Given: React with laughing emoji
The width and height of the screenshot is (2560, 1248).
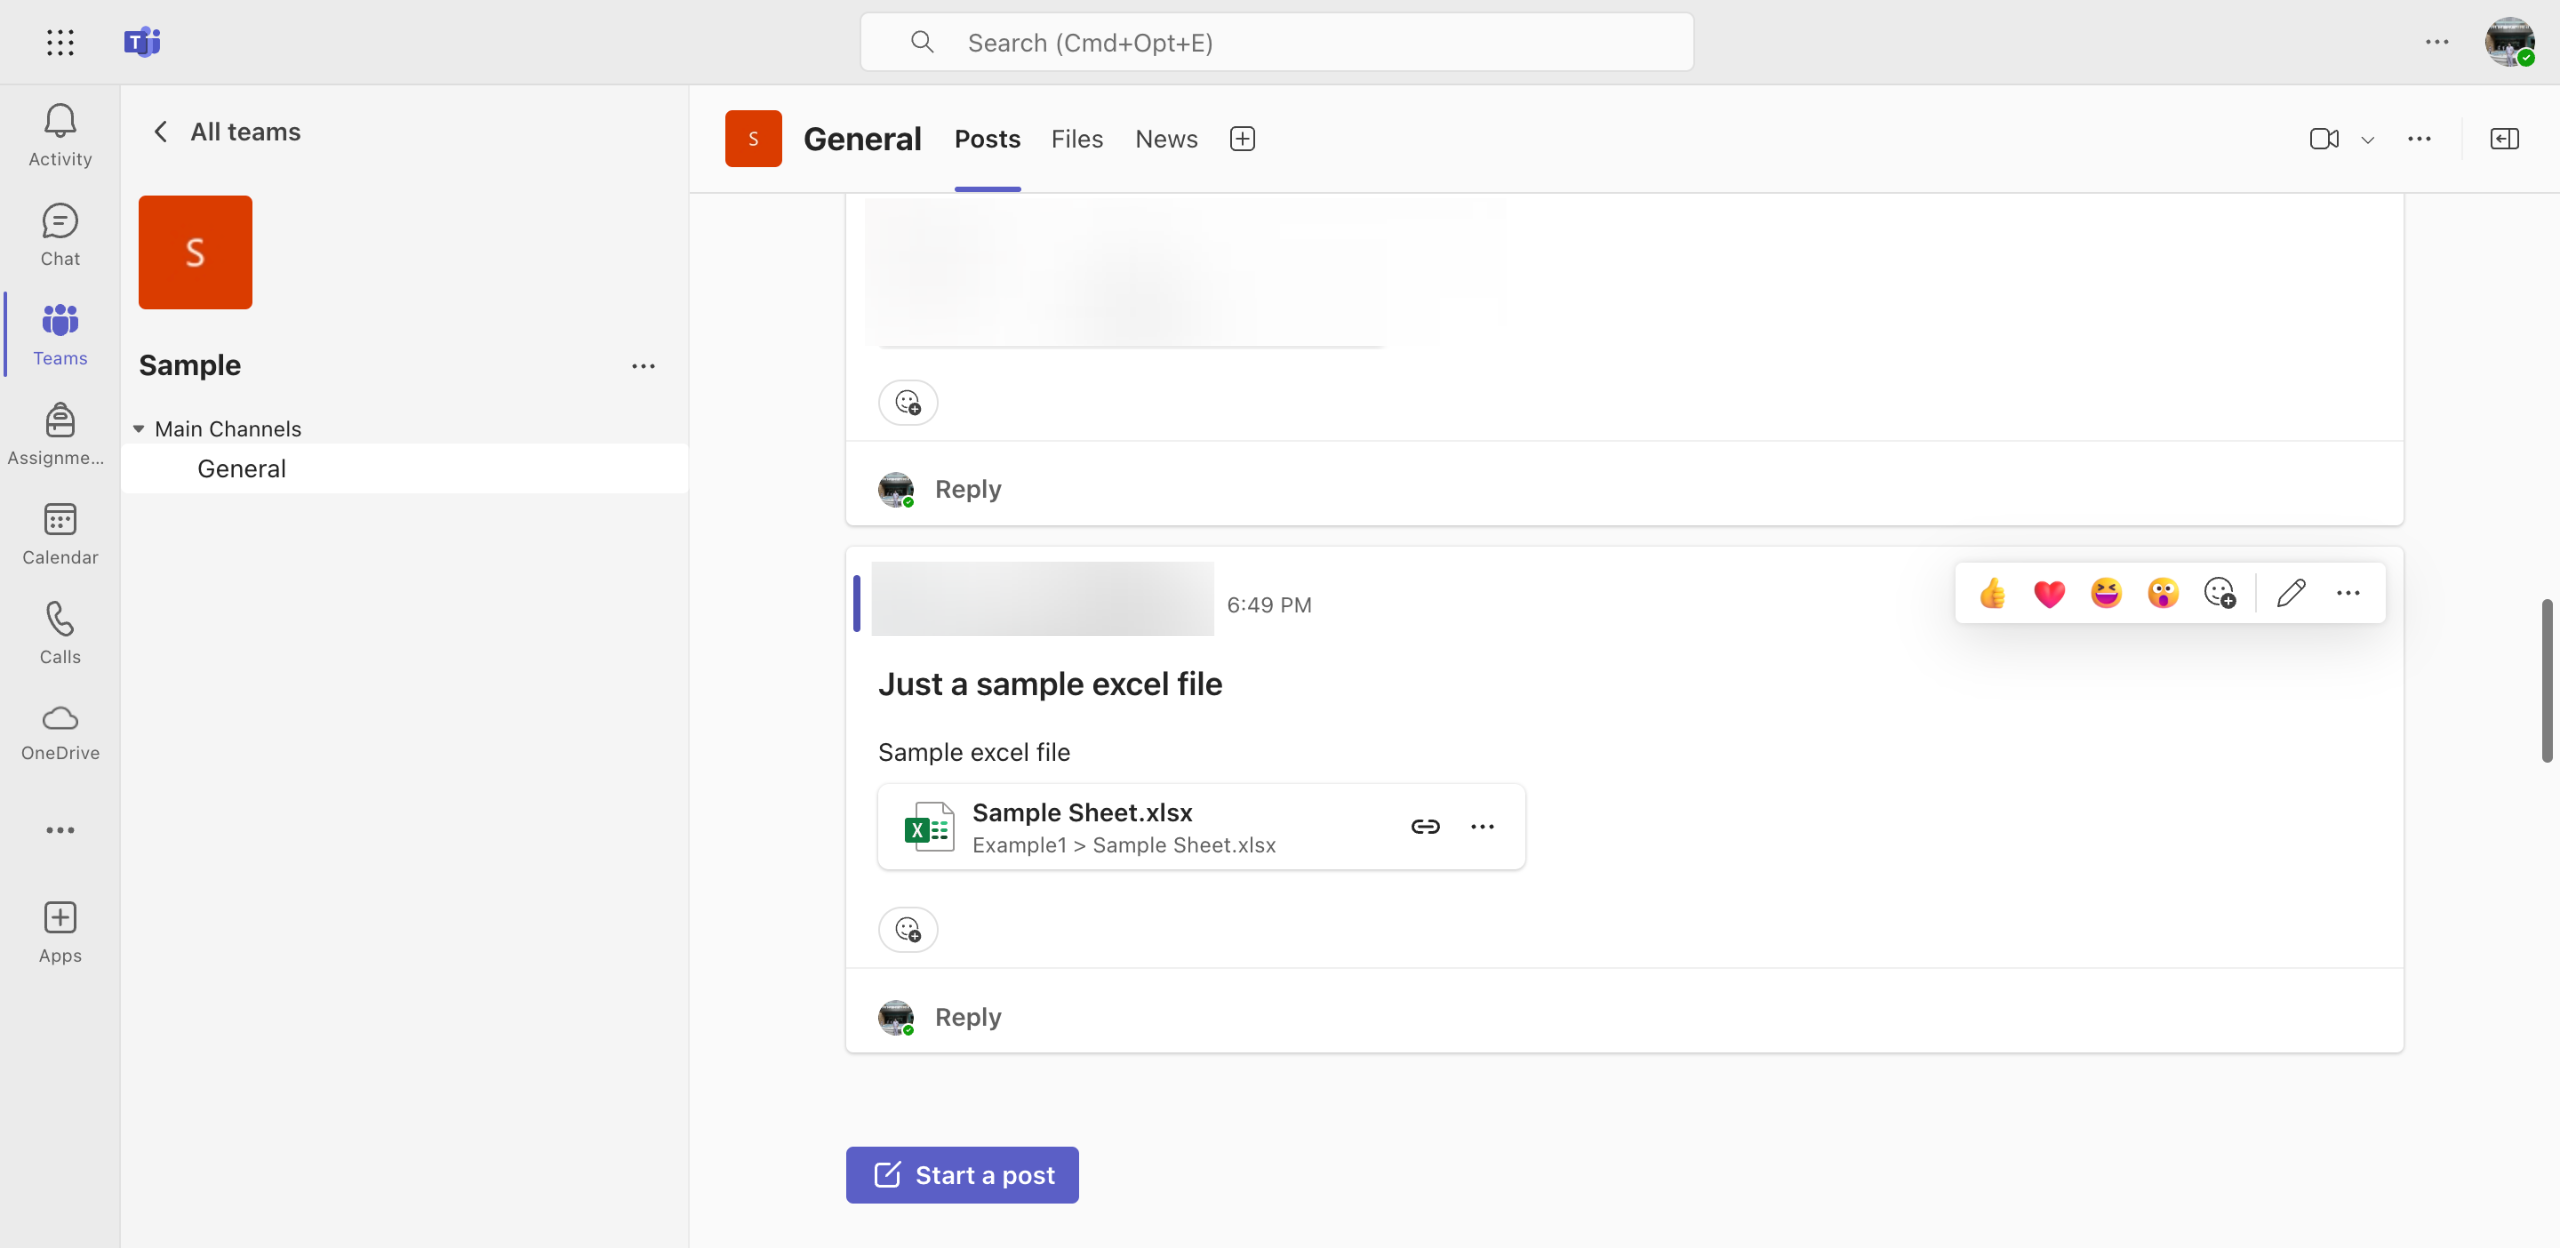Looking at the screenshot, I should pos(2106,593).
